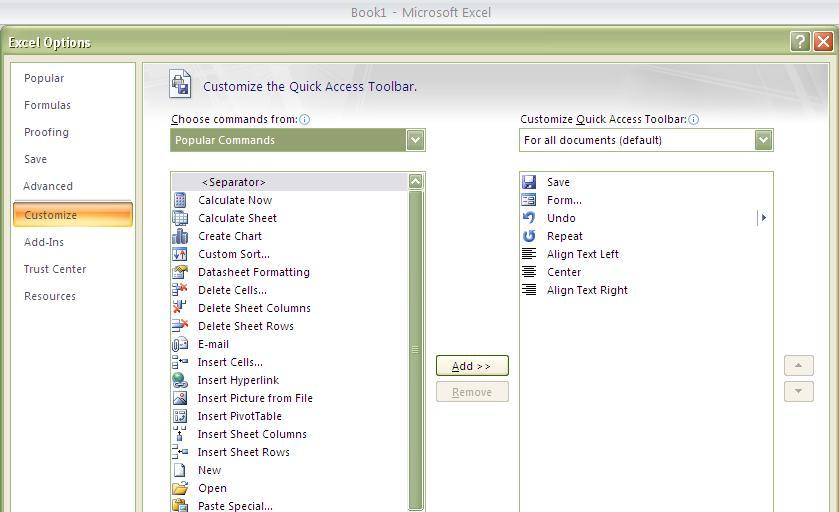Select the Insert PivotTable icon
Image resolution: width=839 pixels, height=512 pixels.
click(x=180, y=416)
